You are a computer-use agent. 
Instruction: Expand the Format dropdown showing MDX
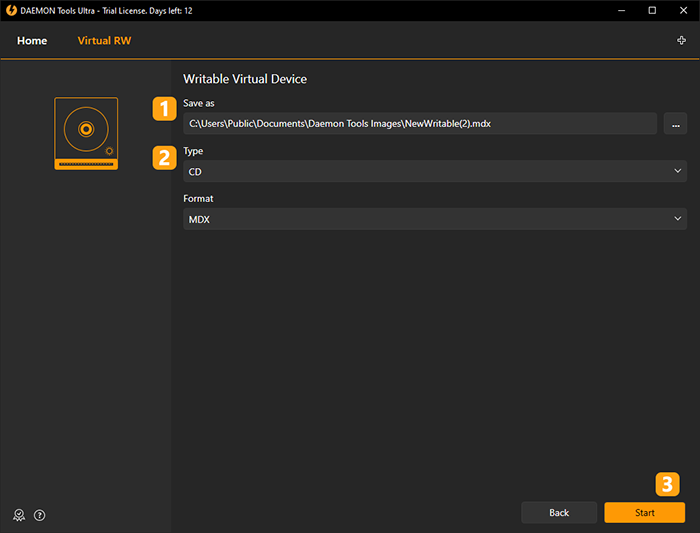pos(435,219)
